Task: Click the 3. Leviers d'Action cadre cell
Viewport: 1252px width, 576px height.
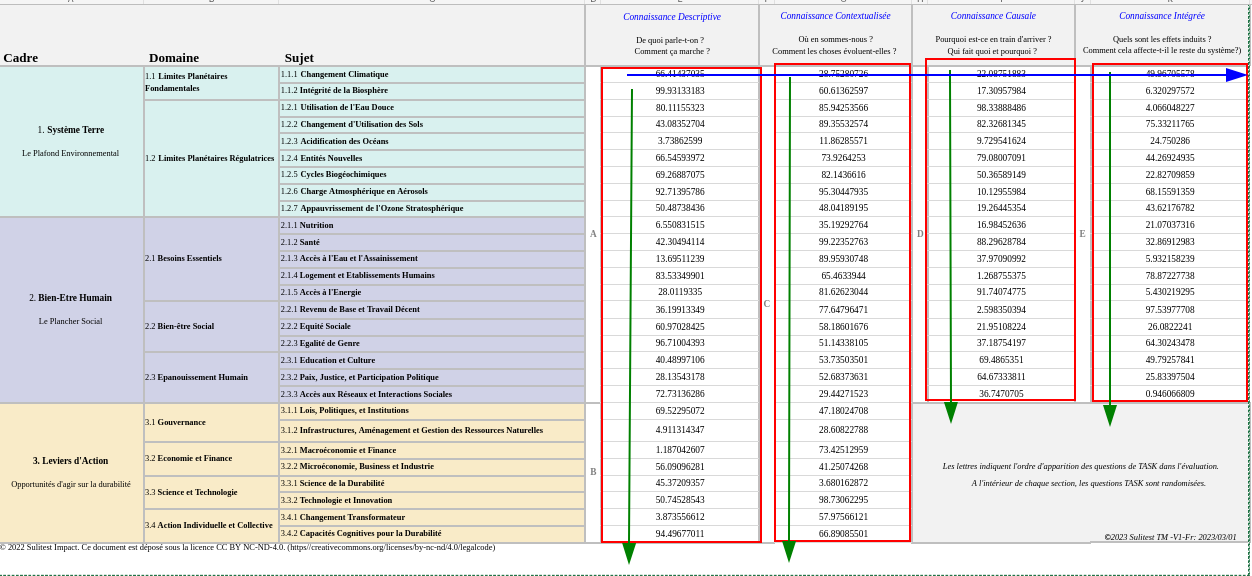Action: [x=70, y=461]
